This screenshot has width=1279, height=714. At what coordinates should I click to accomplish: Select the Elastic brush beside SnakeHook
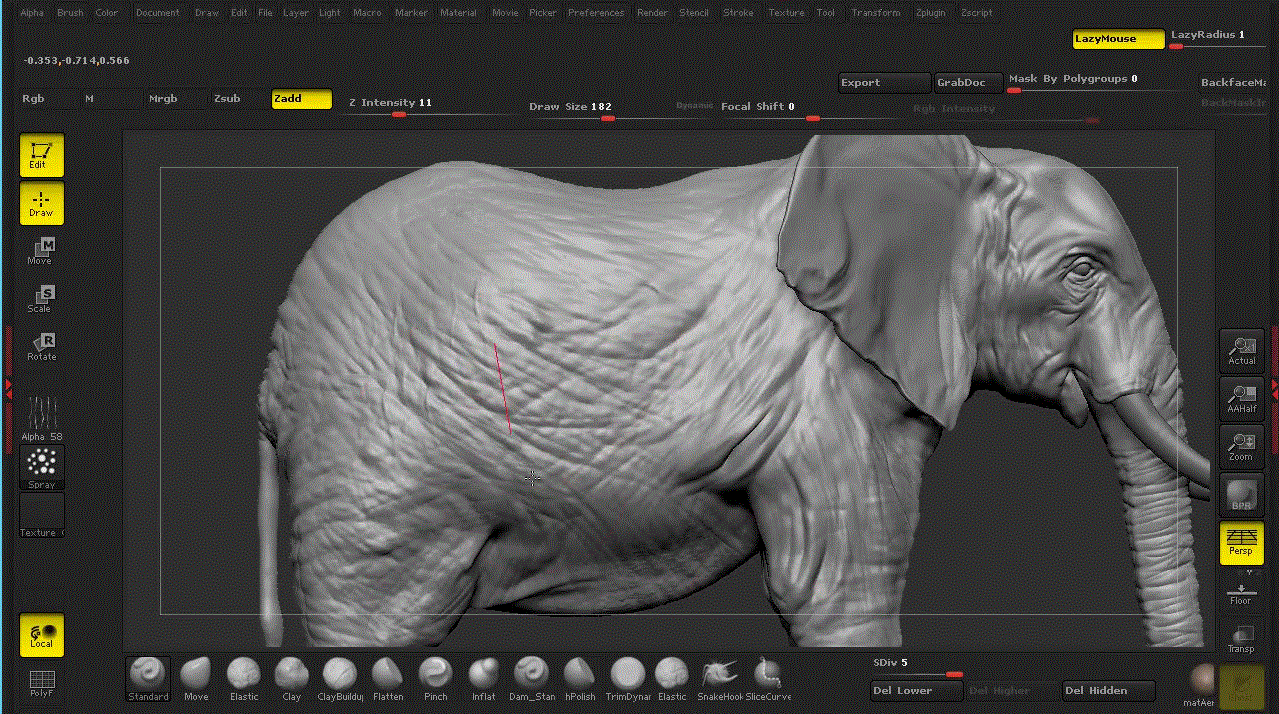point(672,678)
